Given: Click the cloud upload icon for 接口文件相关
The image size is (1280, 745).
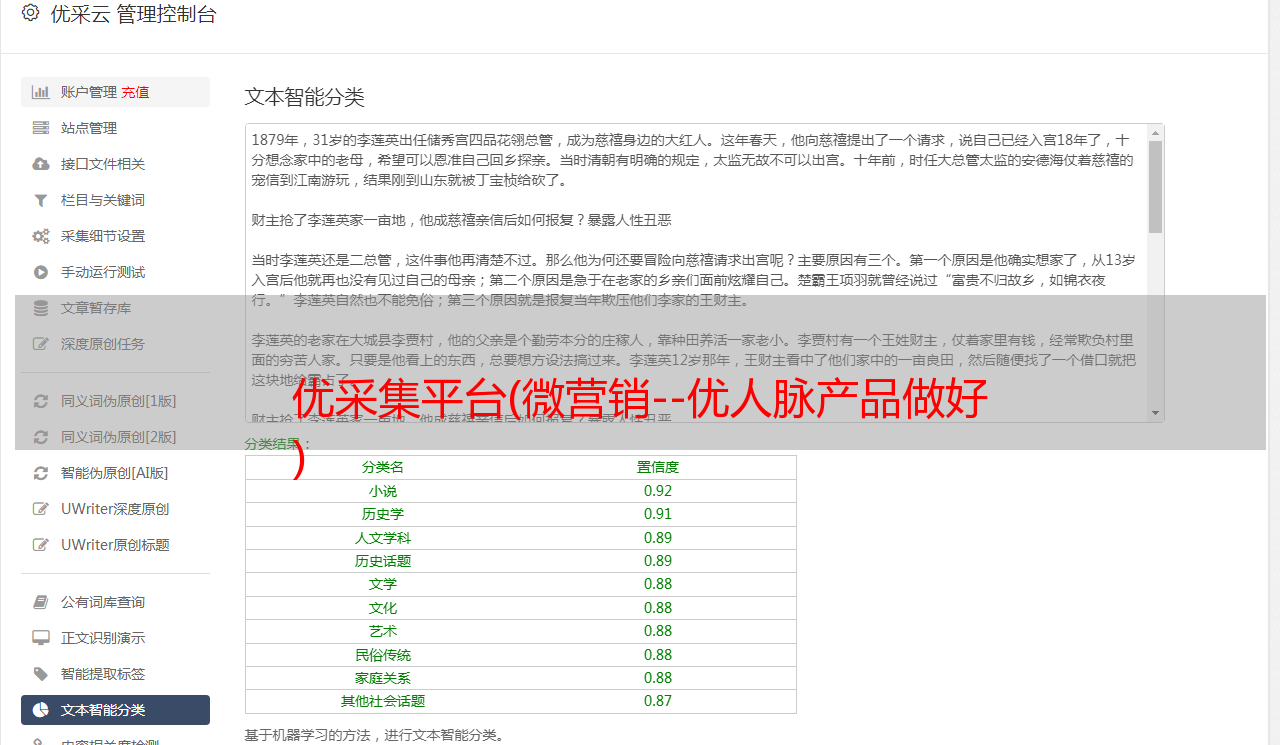Looking at the screenshot, I should point(40,164).
